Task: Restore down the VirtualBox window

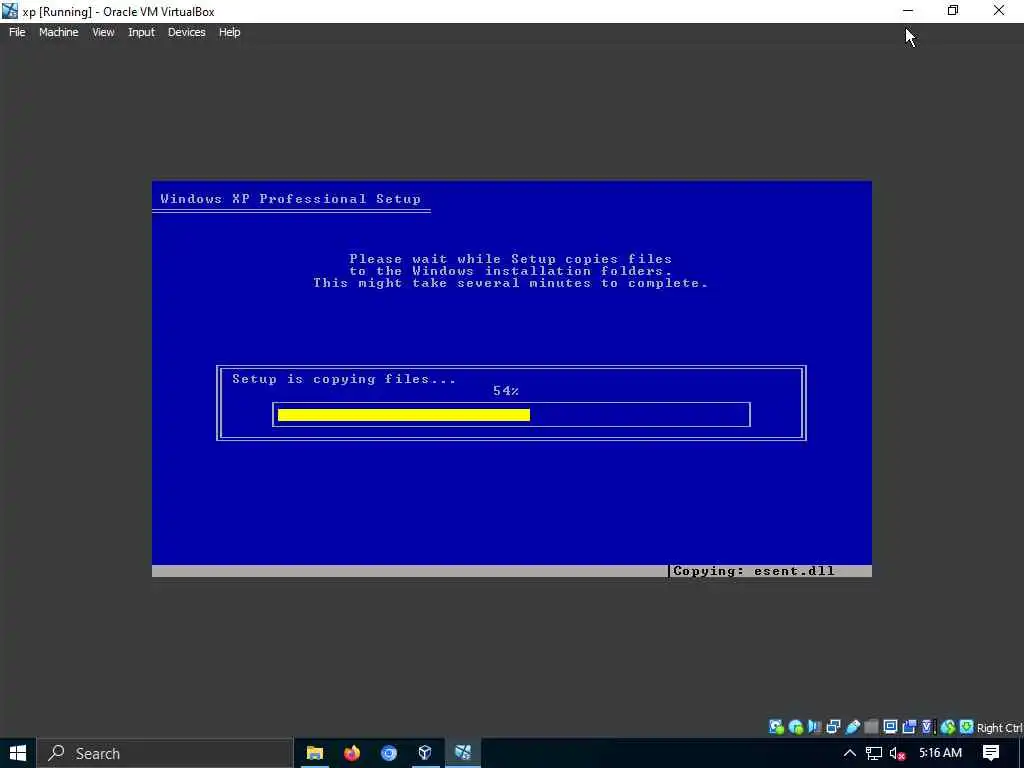Action: click(x=953, y=11)
